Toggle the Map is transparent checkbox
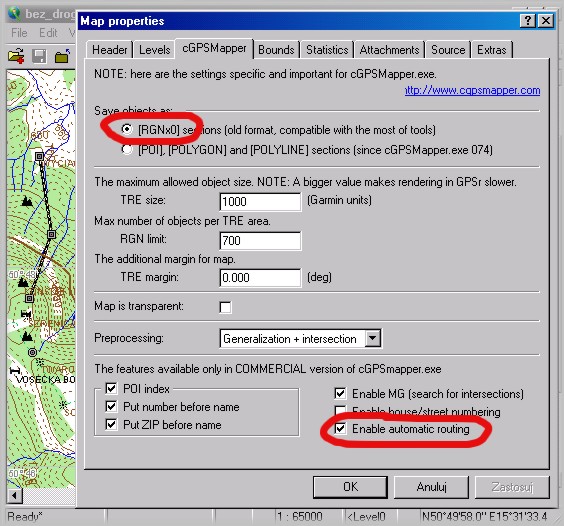564x526 pixels. point(226,307)
